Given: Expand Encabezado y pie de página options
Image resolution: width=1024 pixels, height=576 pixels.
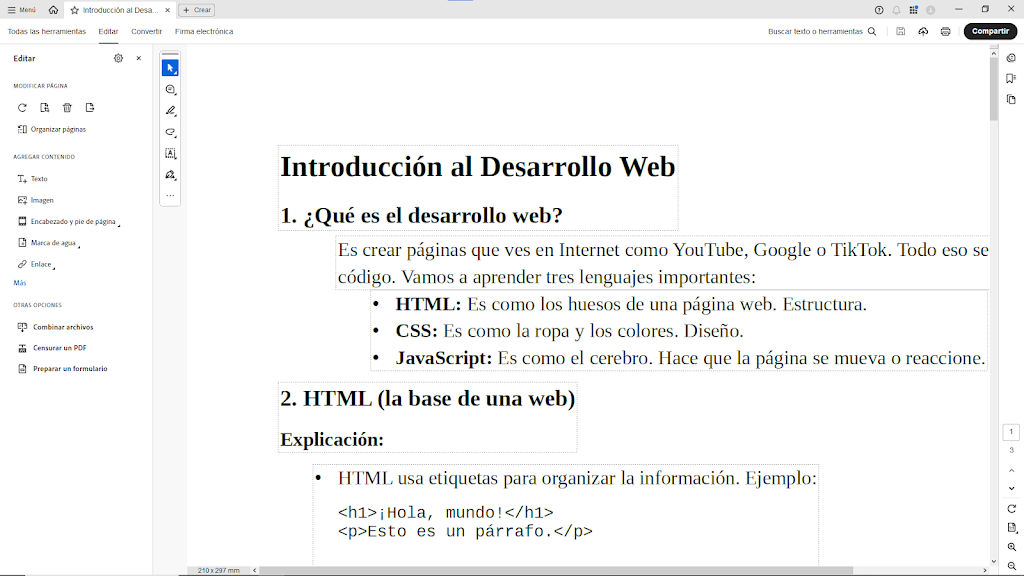Looking at the screenshot, I should click(72, 222).
